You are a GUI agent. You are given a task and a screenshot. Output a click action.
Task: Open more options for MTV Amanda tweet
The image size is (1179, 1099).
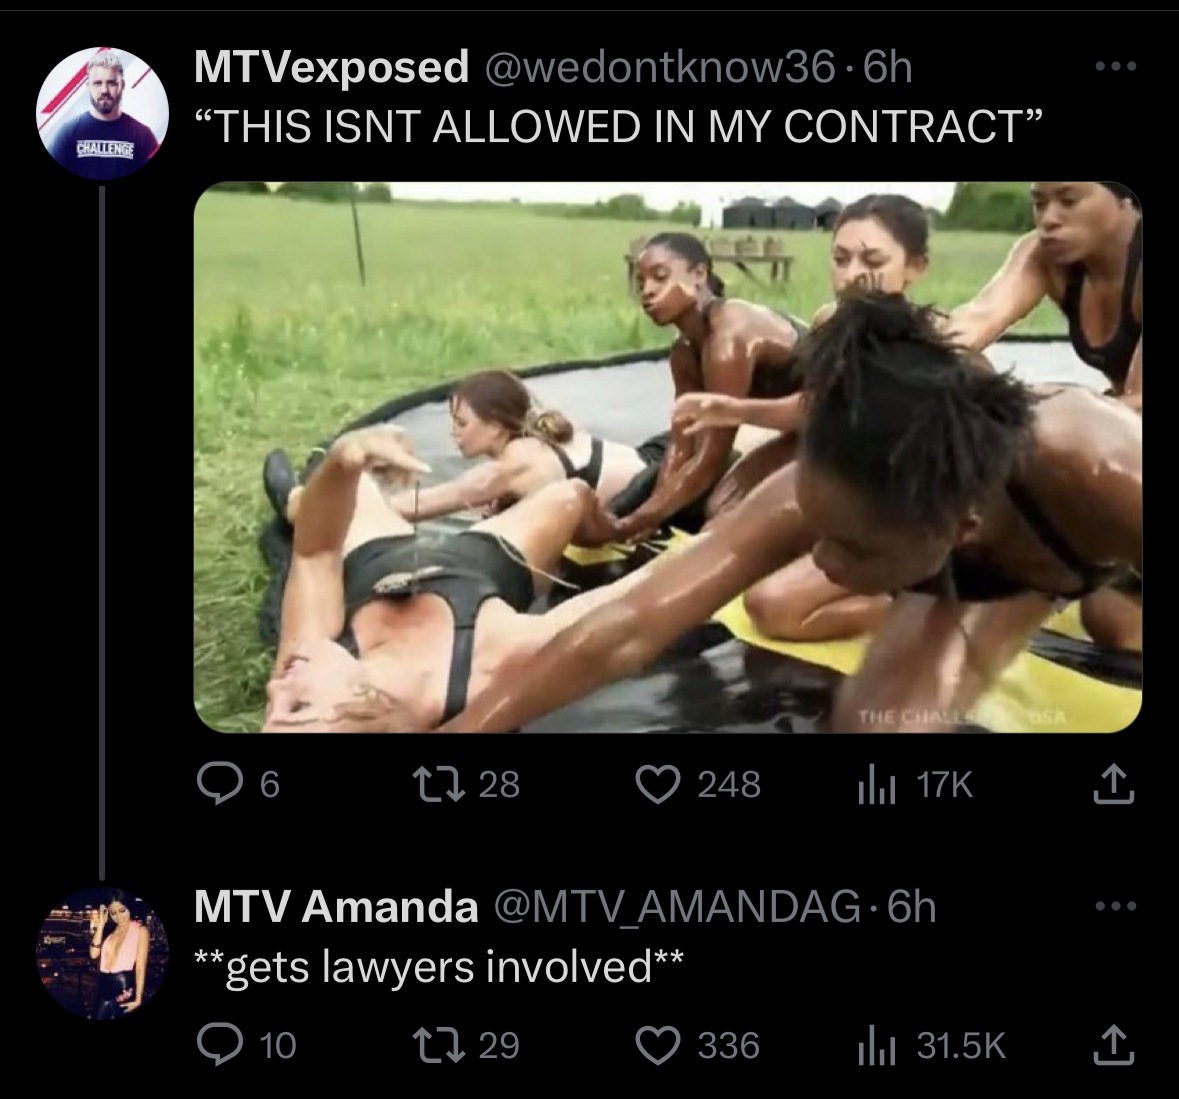1115,906
